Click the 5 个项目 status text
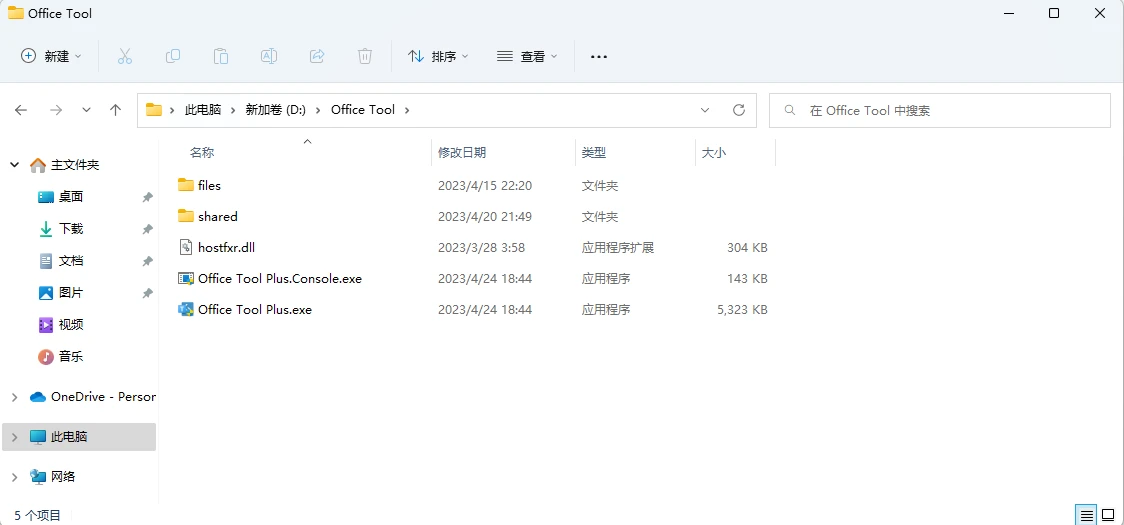Image resolution: width=1124 pixels, height=525 pixels. coord(37,515)
